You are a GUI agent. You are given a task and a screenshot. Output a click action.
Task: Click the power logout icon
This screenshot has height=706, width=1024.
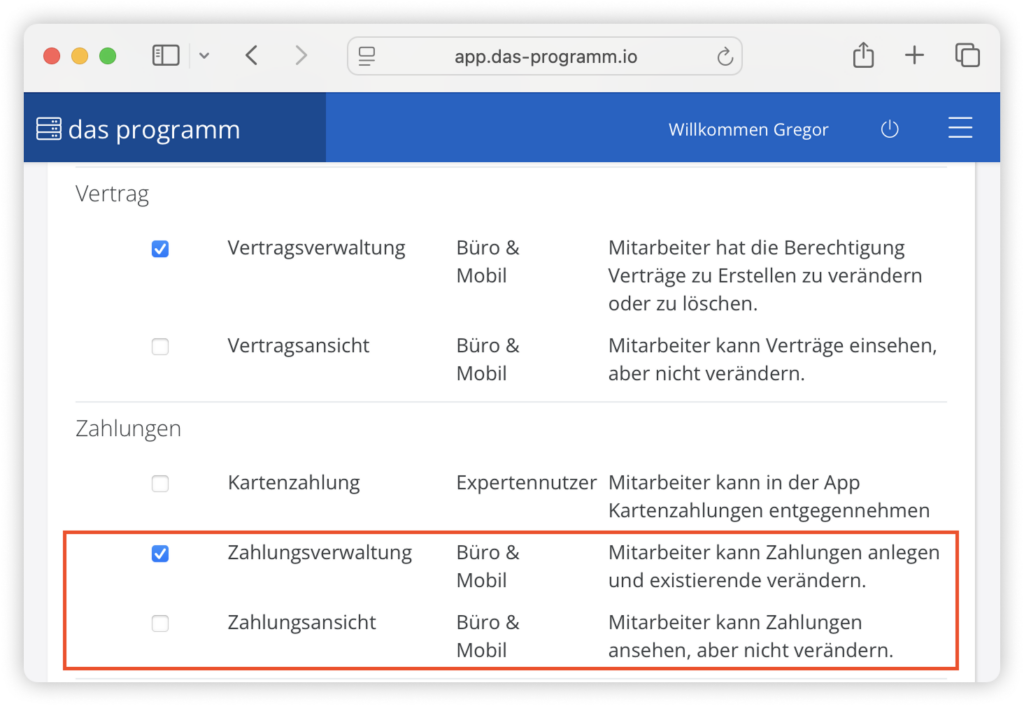(889, 128)
